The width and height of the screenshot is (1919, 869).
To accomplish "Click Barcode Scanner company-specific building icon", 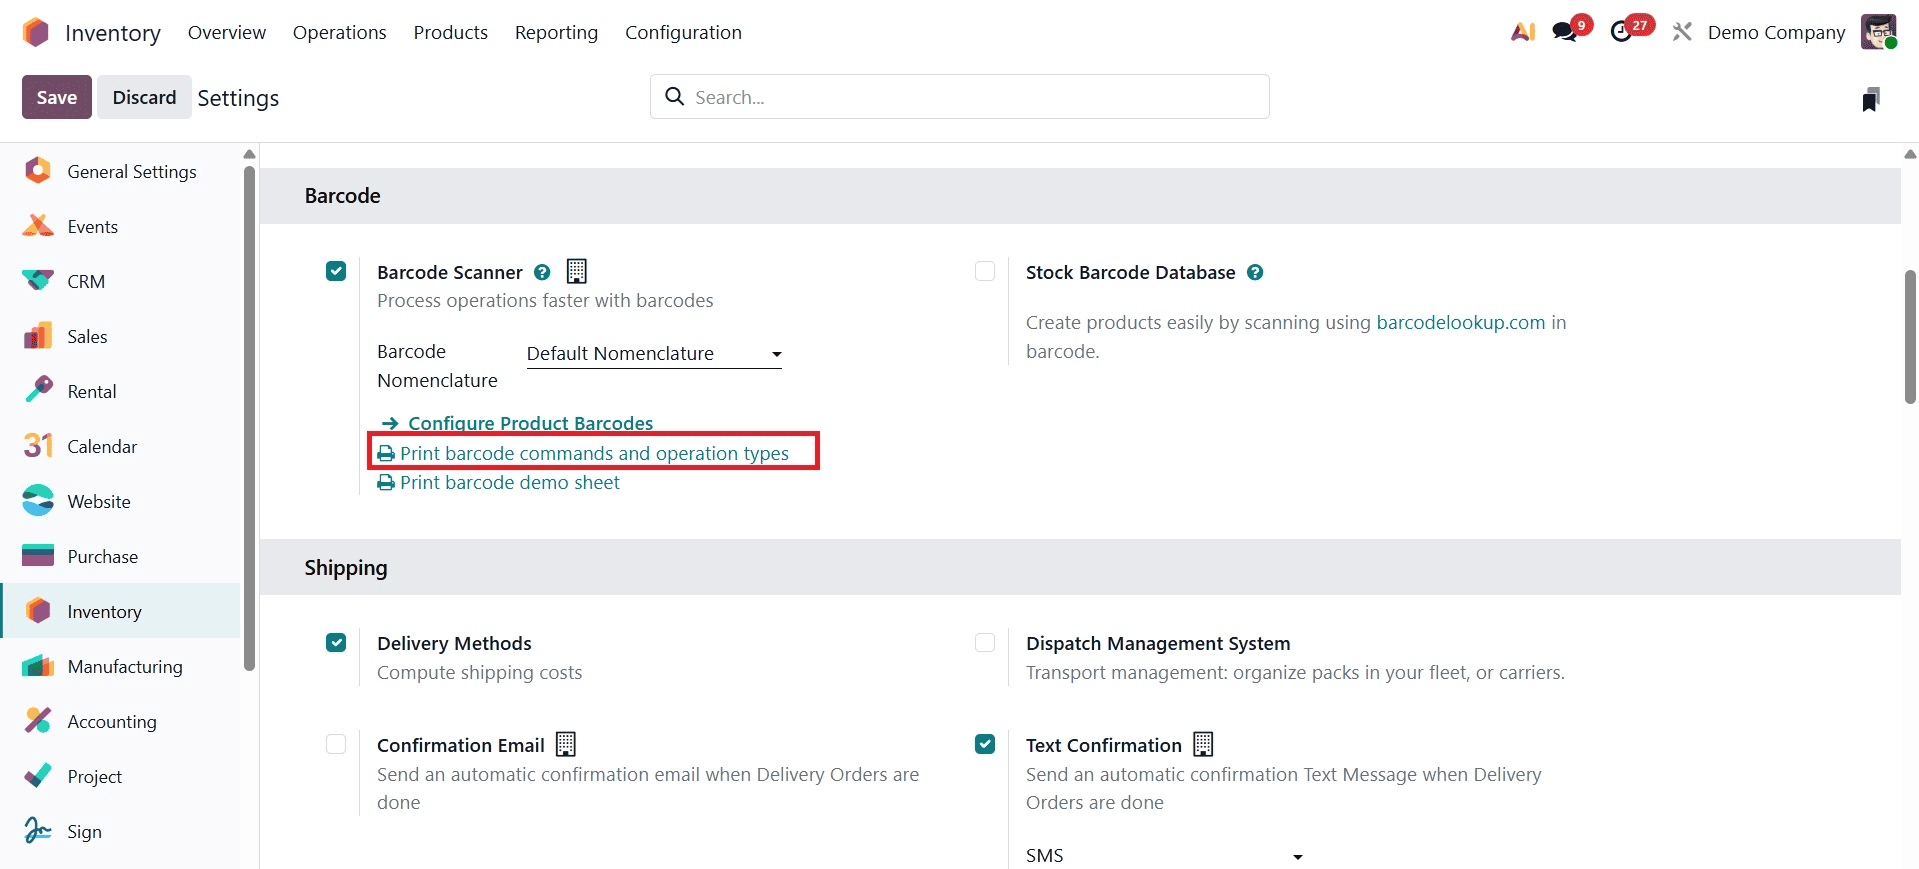I will click(x=577, y=271).
